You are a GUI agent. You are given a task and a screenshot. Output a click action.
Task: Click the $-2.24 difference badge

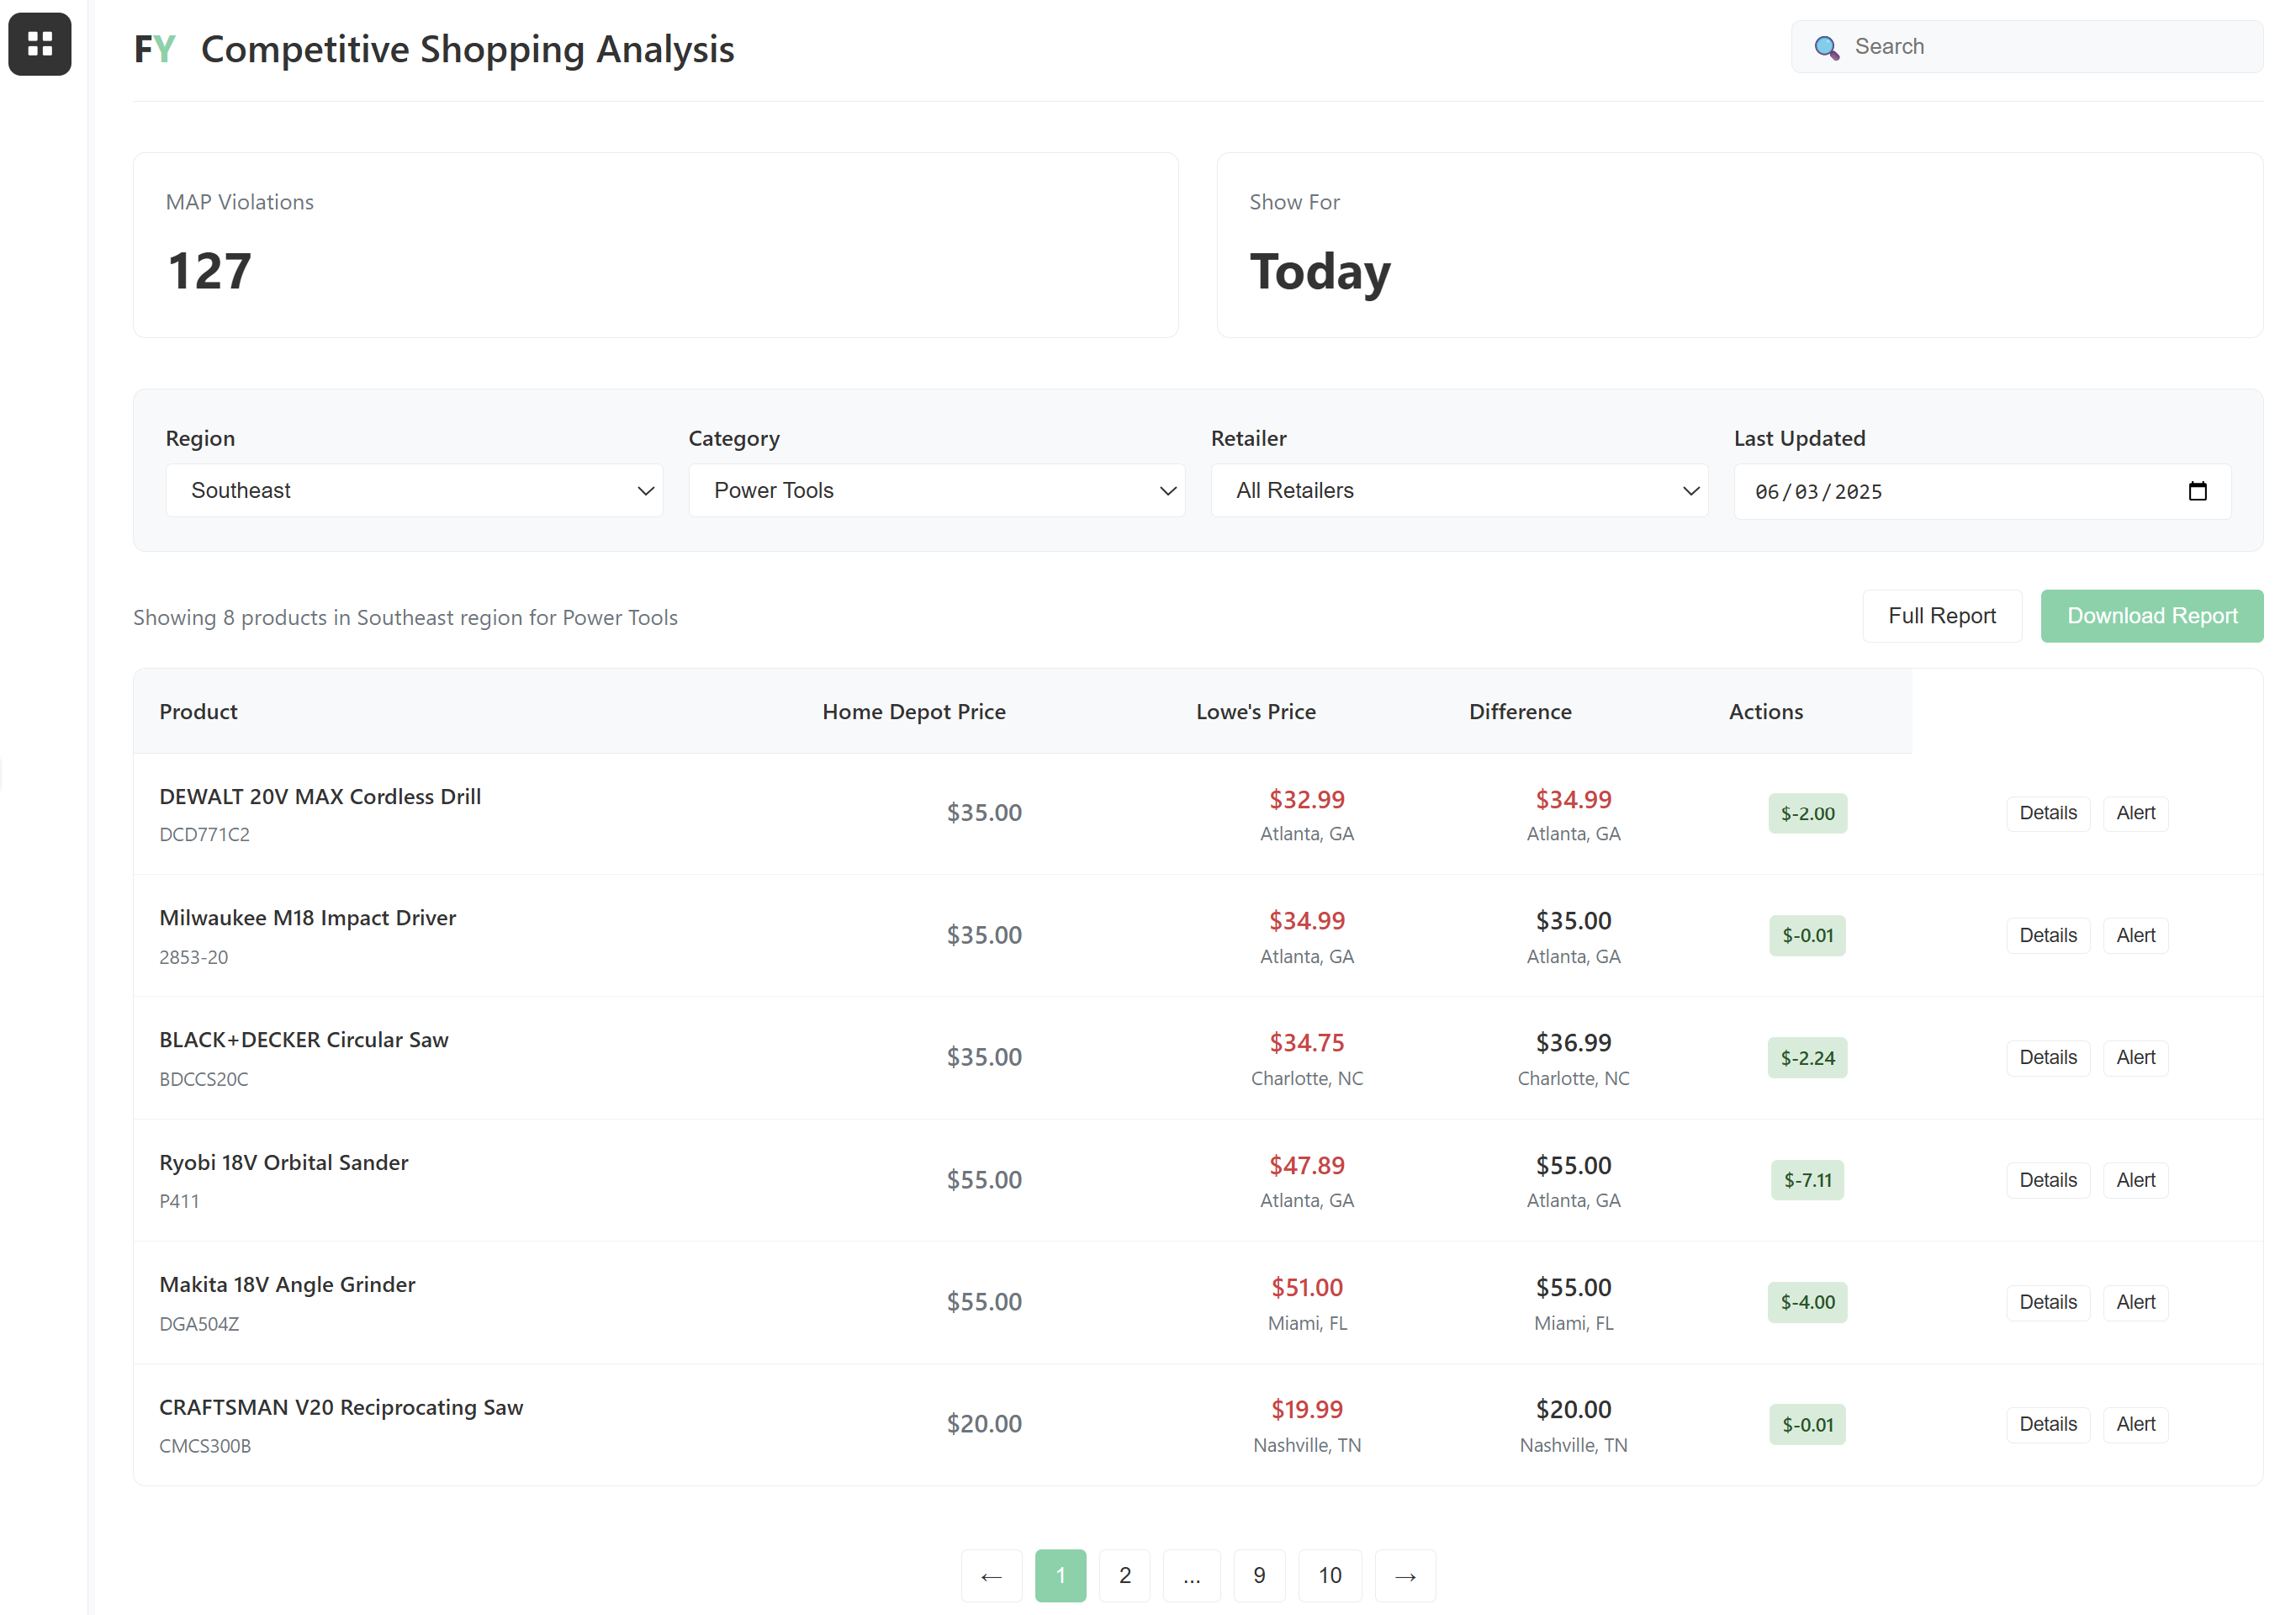(x=1807, y=1058)
